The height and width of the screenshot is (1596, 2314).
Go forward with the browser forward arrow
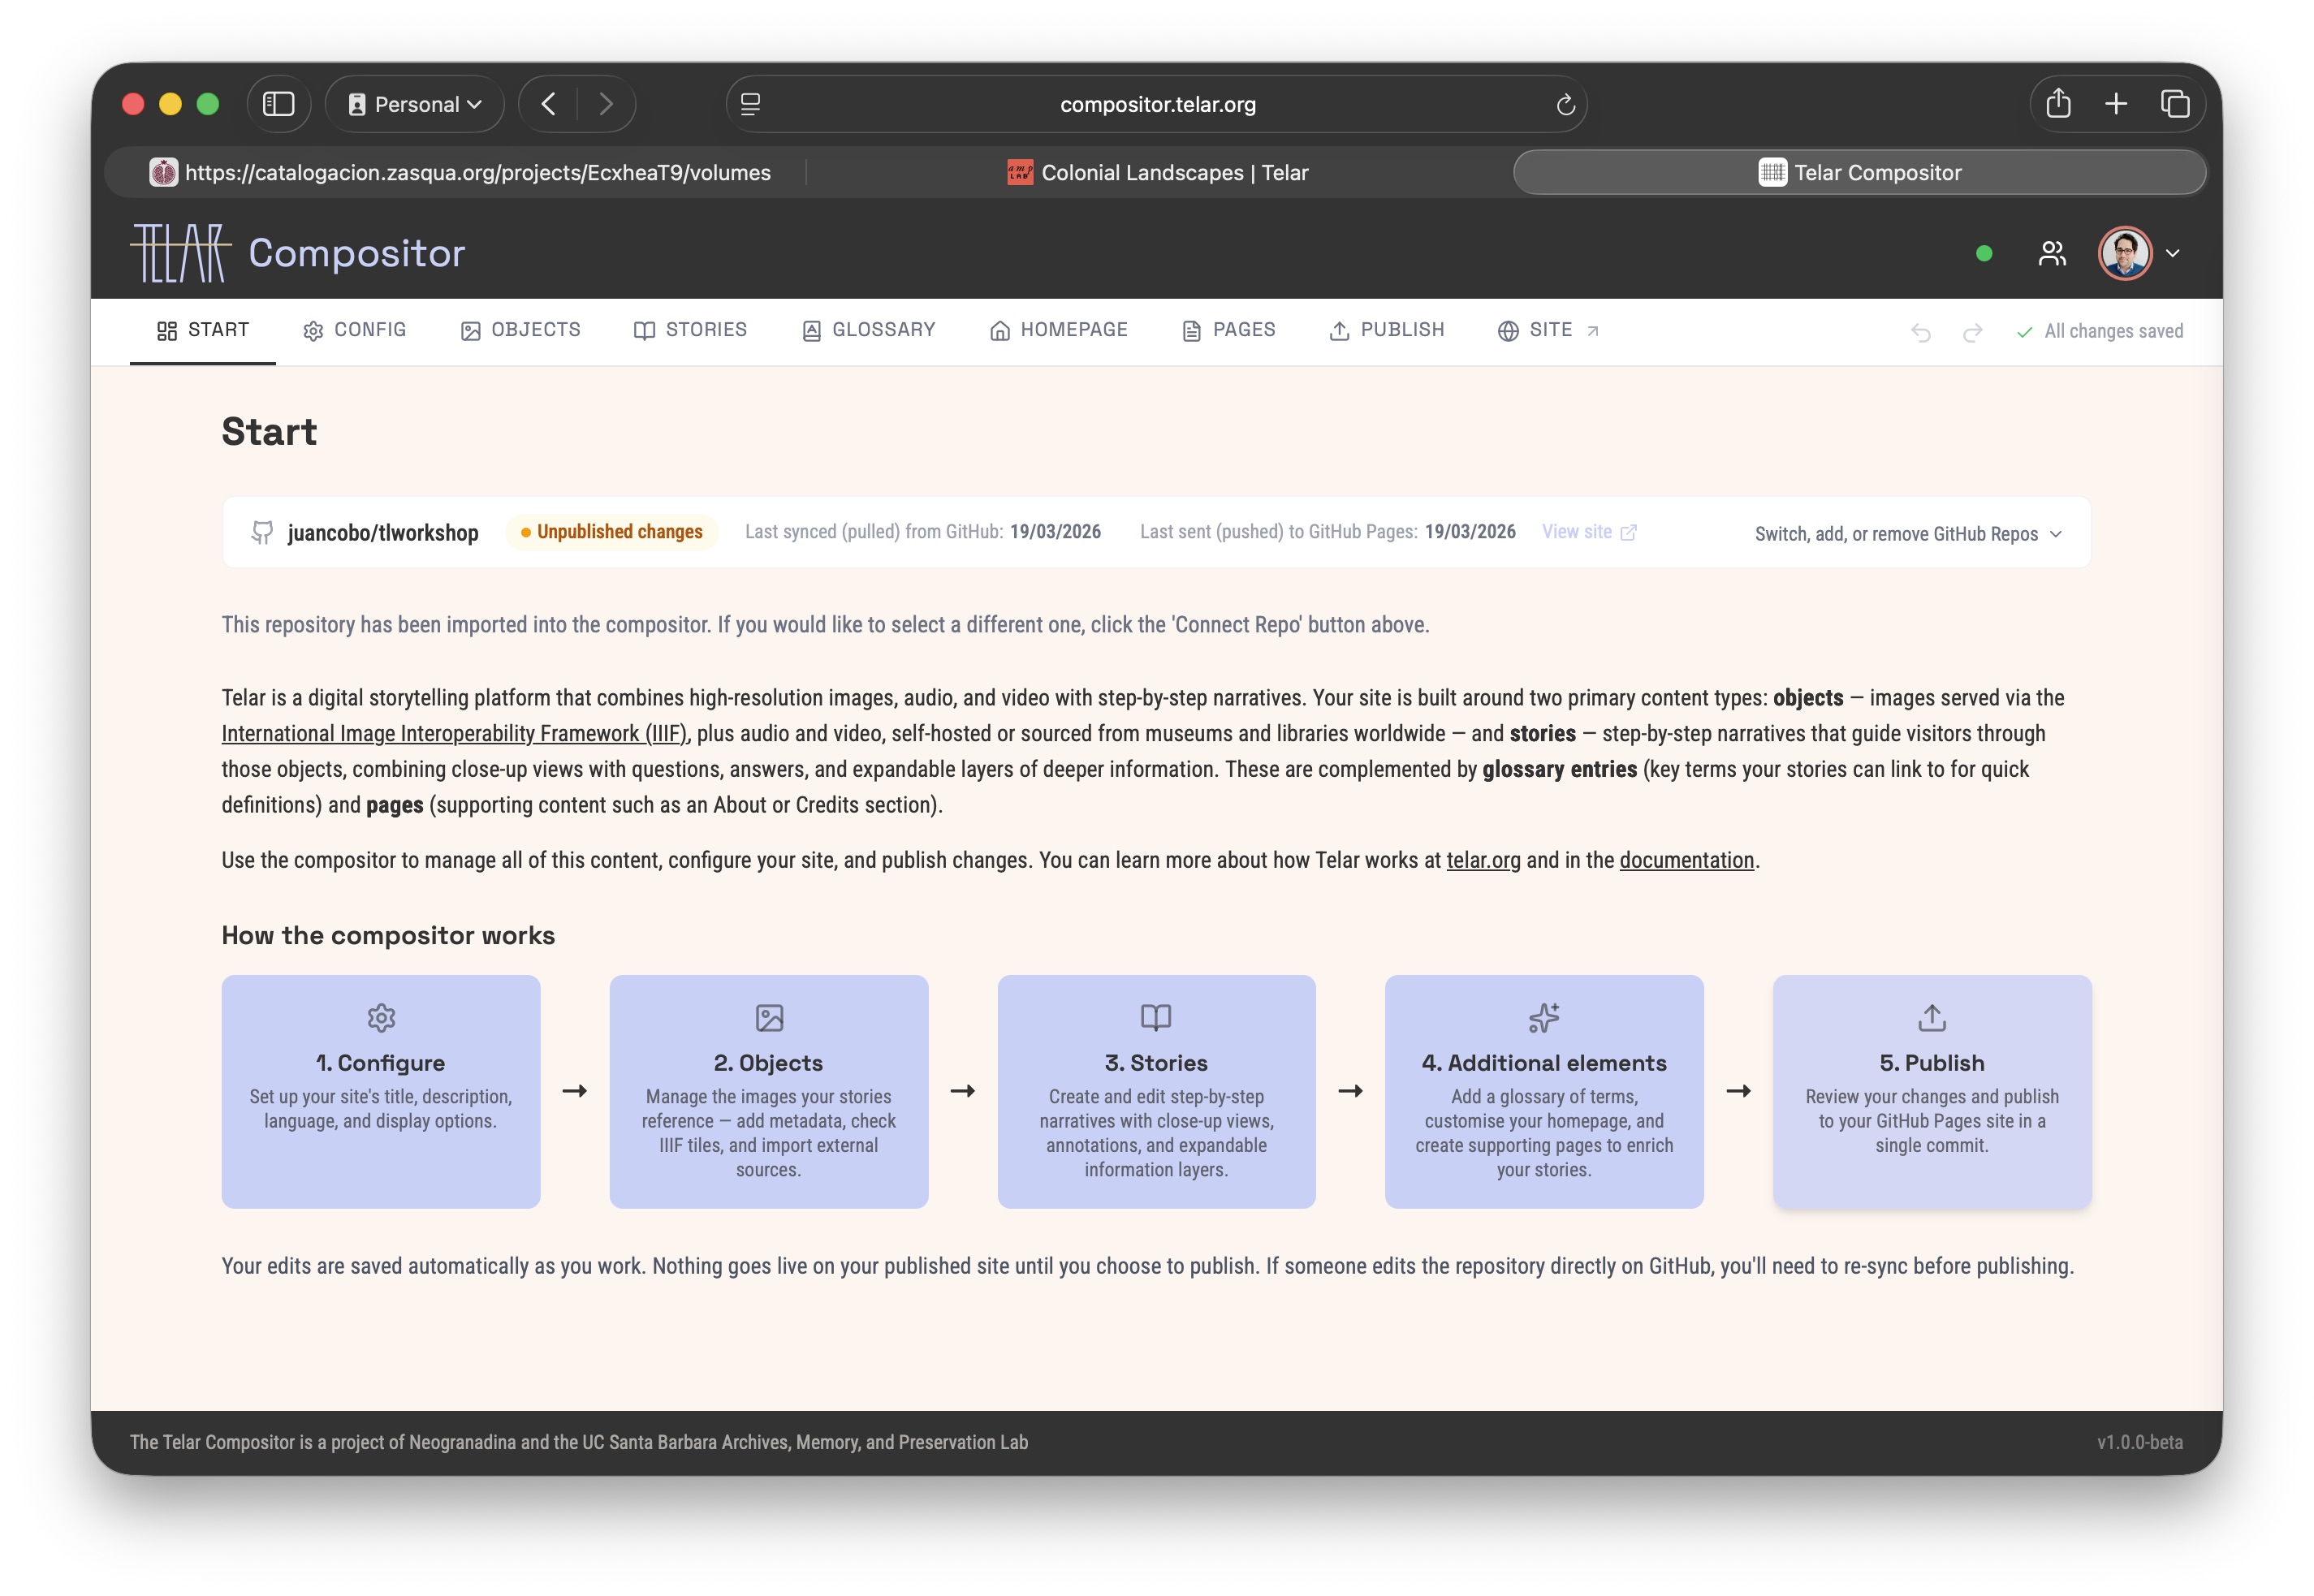pyautogui.click(x=606, y=104)
